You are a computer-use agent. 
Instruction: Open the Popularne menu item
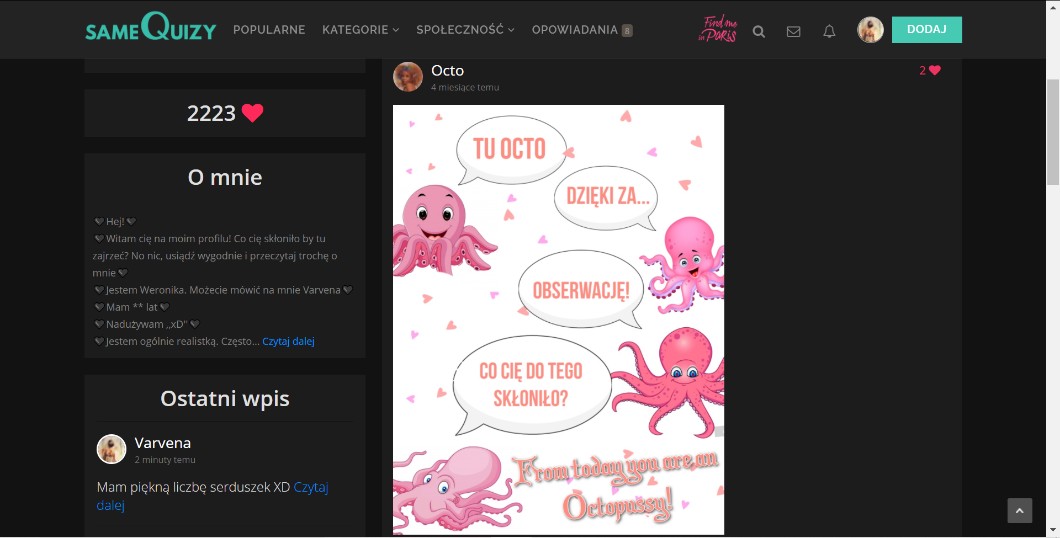(269, 30)
